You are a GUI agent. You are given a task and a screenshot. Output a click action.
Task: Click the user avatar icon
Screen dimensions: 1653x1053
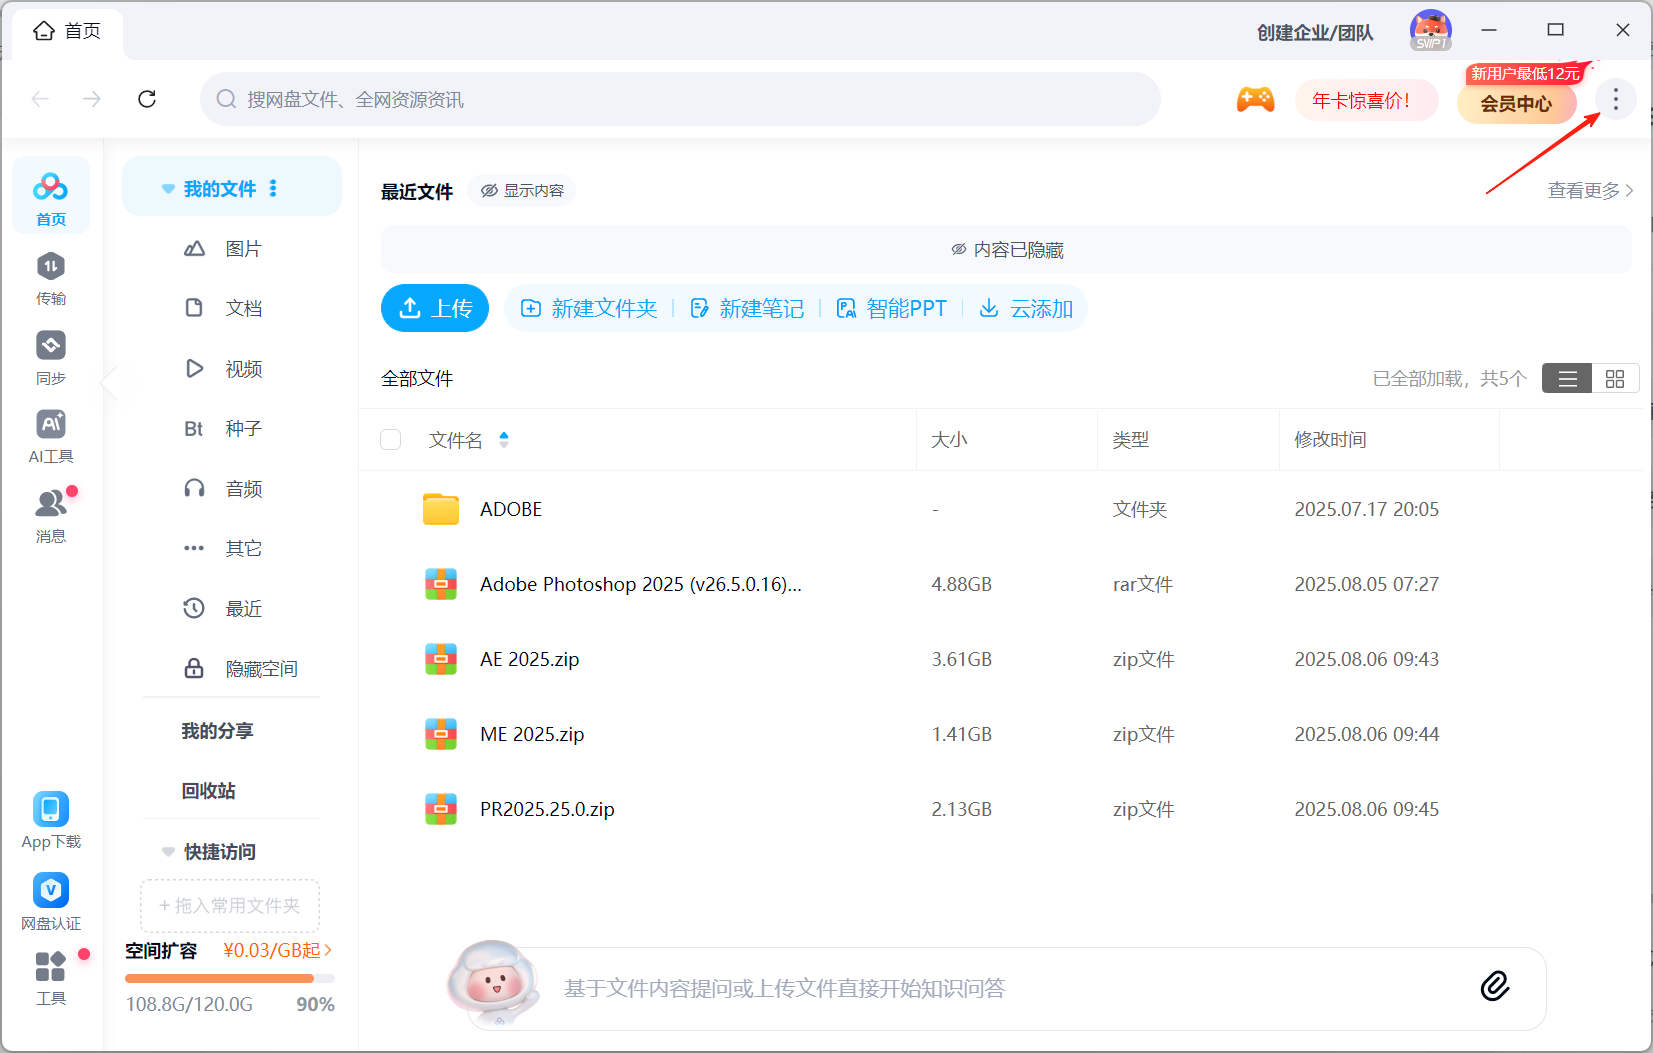[x=1431, y=31]
